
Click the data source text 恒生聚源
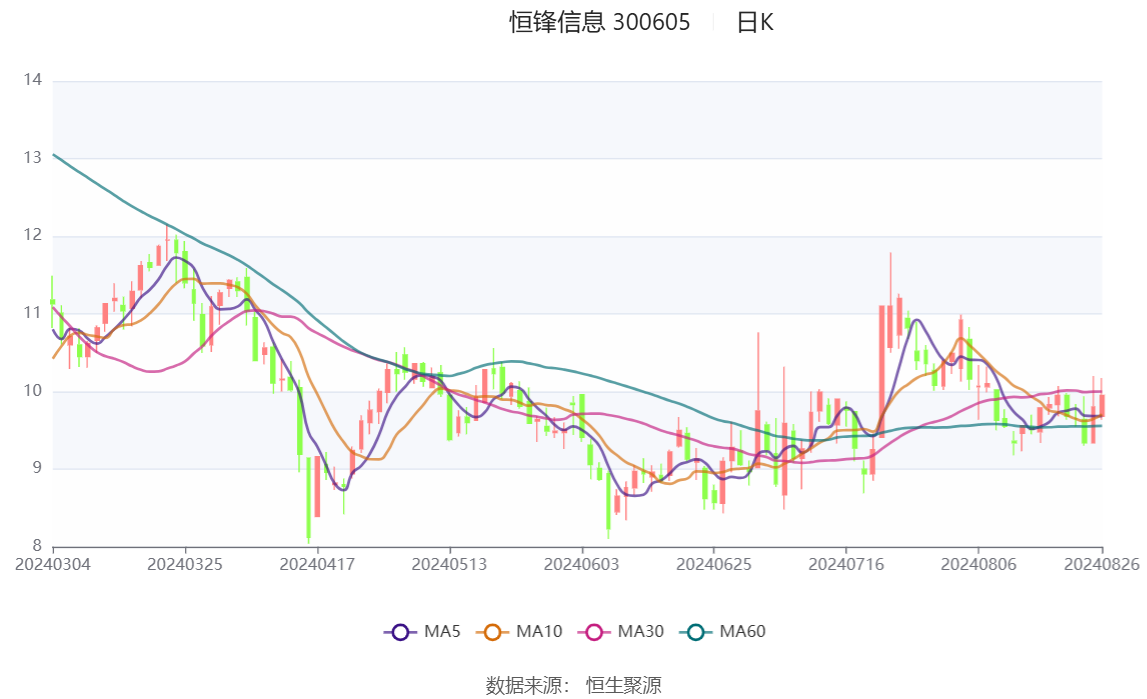(623, 685)
